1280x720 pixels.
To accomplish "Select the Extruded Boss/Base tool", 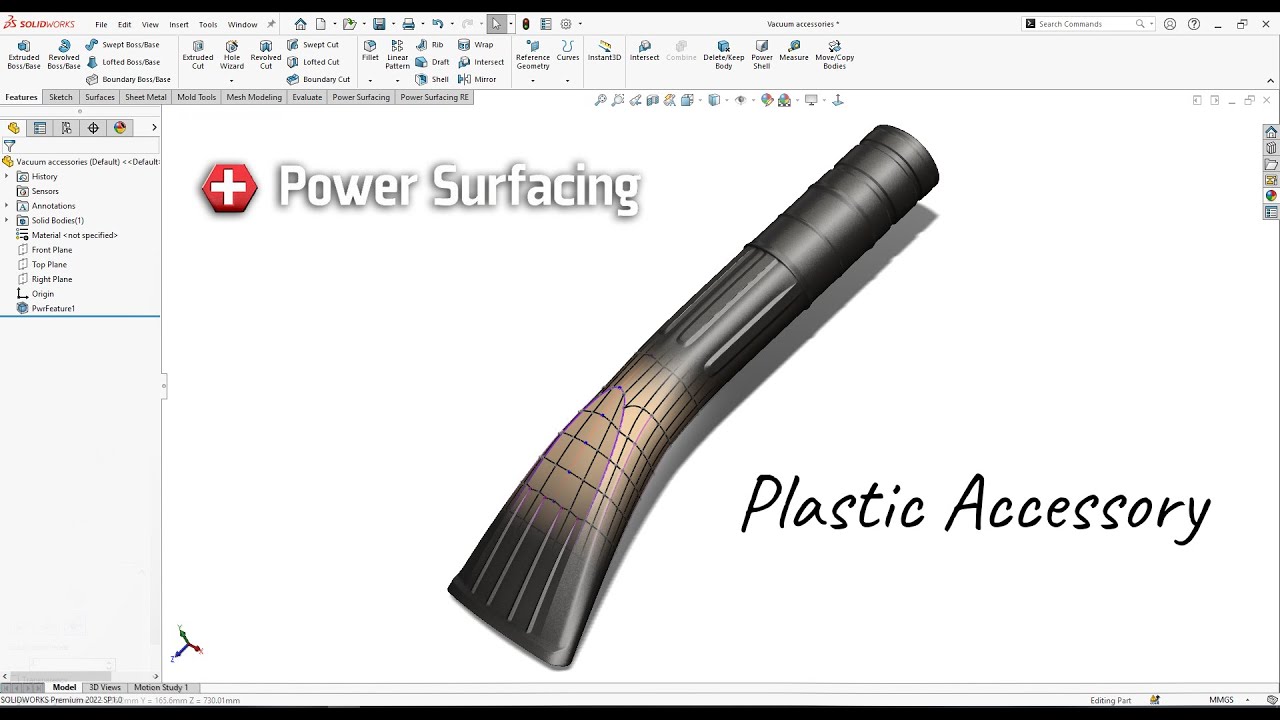I will pyautogui.click(x=24, y=54).
